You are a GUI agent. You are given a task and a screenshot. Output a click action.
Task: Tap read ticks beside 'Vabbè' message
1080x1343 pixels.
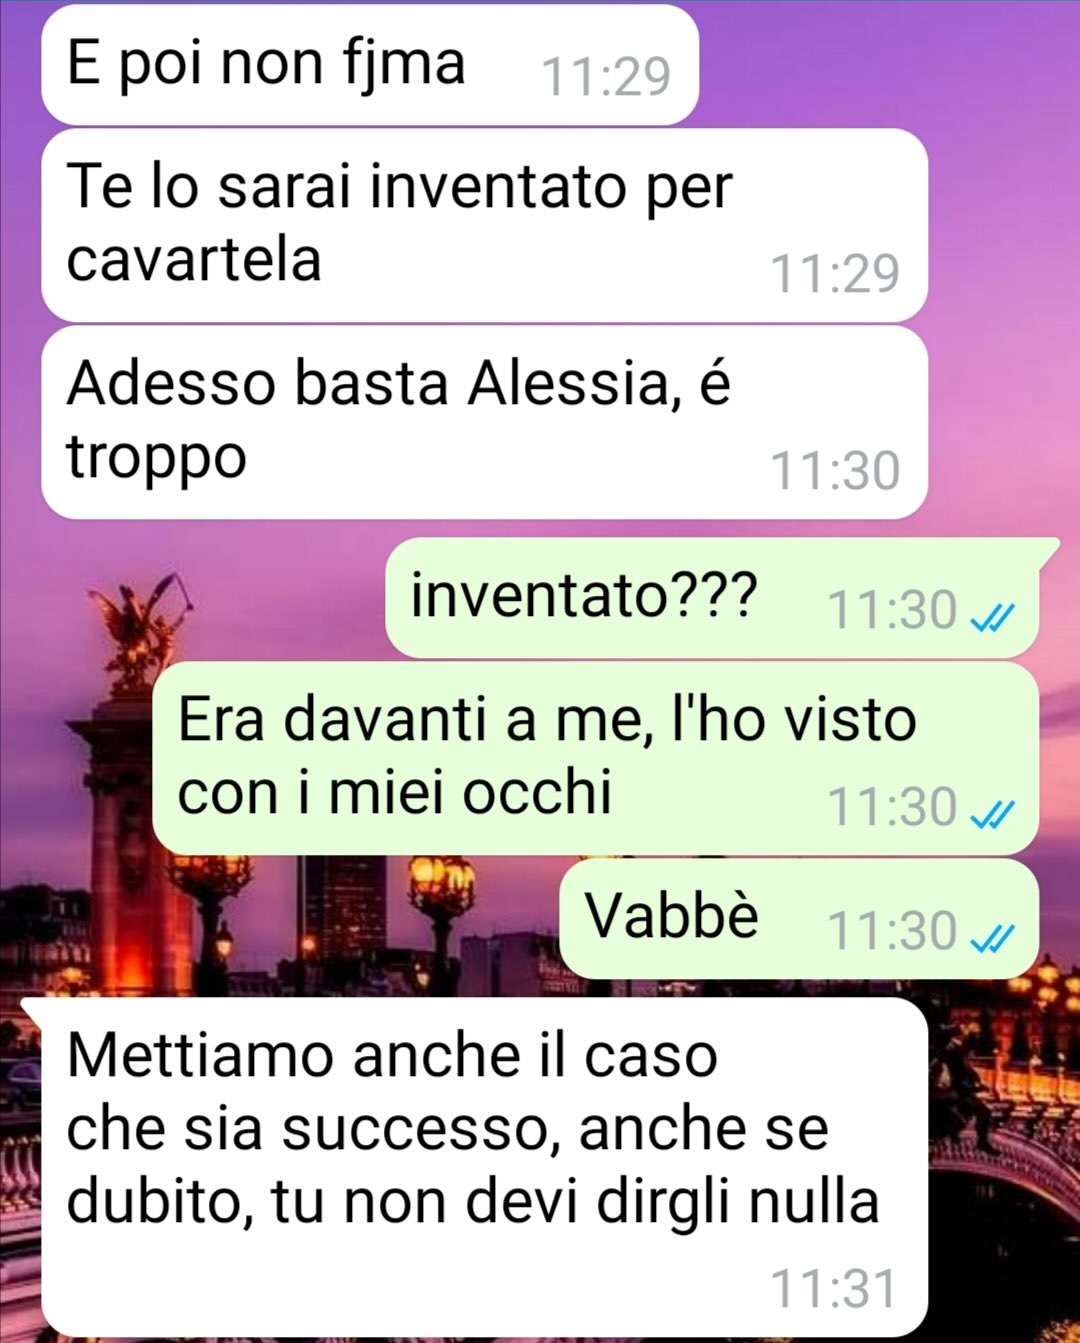click(x=993, y=938)
